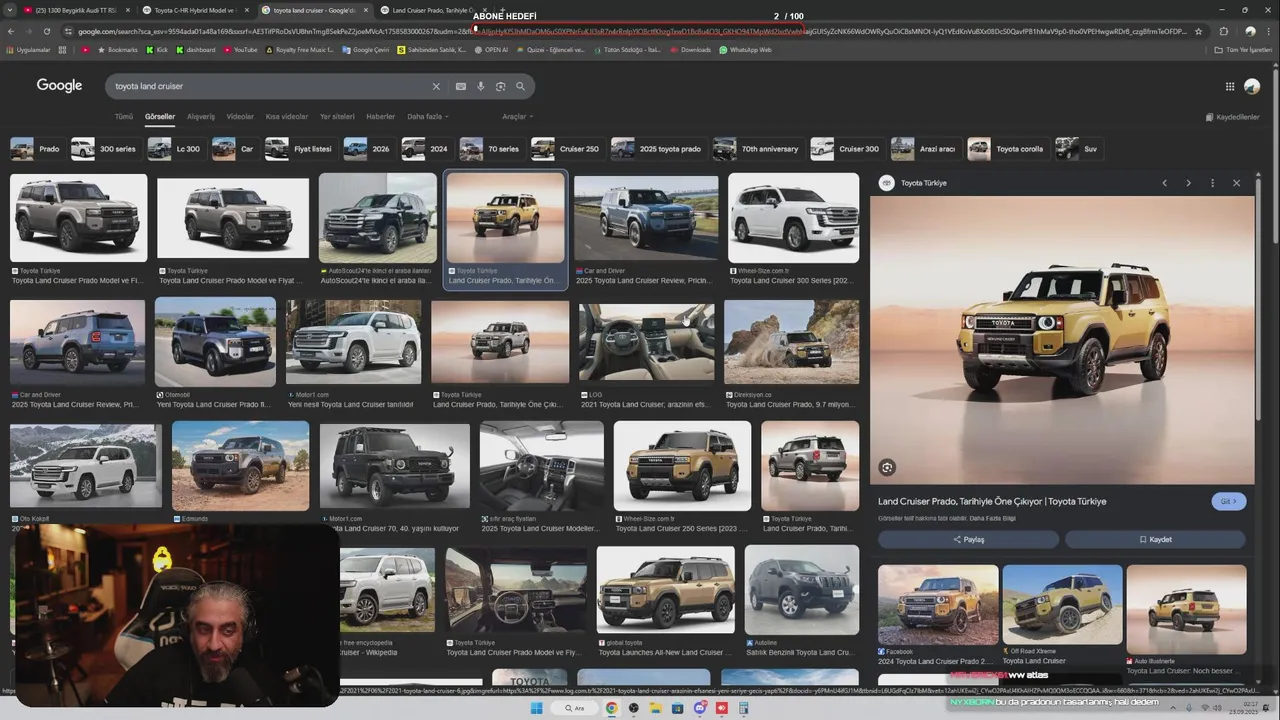Viewport: 1280px width, 720px height.
Task: Switch to the Yer siteleri tab
Action: (337, 117)
